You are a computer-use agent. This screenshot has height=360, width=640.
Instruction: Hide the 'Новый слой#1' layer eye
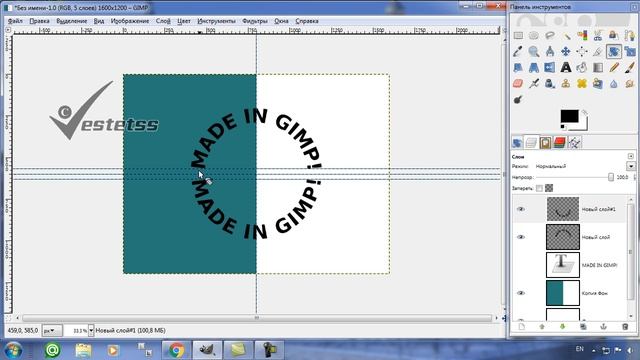(521, 209)
